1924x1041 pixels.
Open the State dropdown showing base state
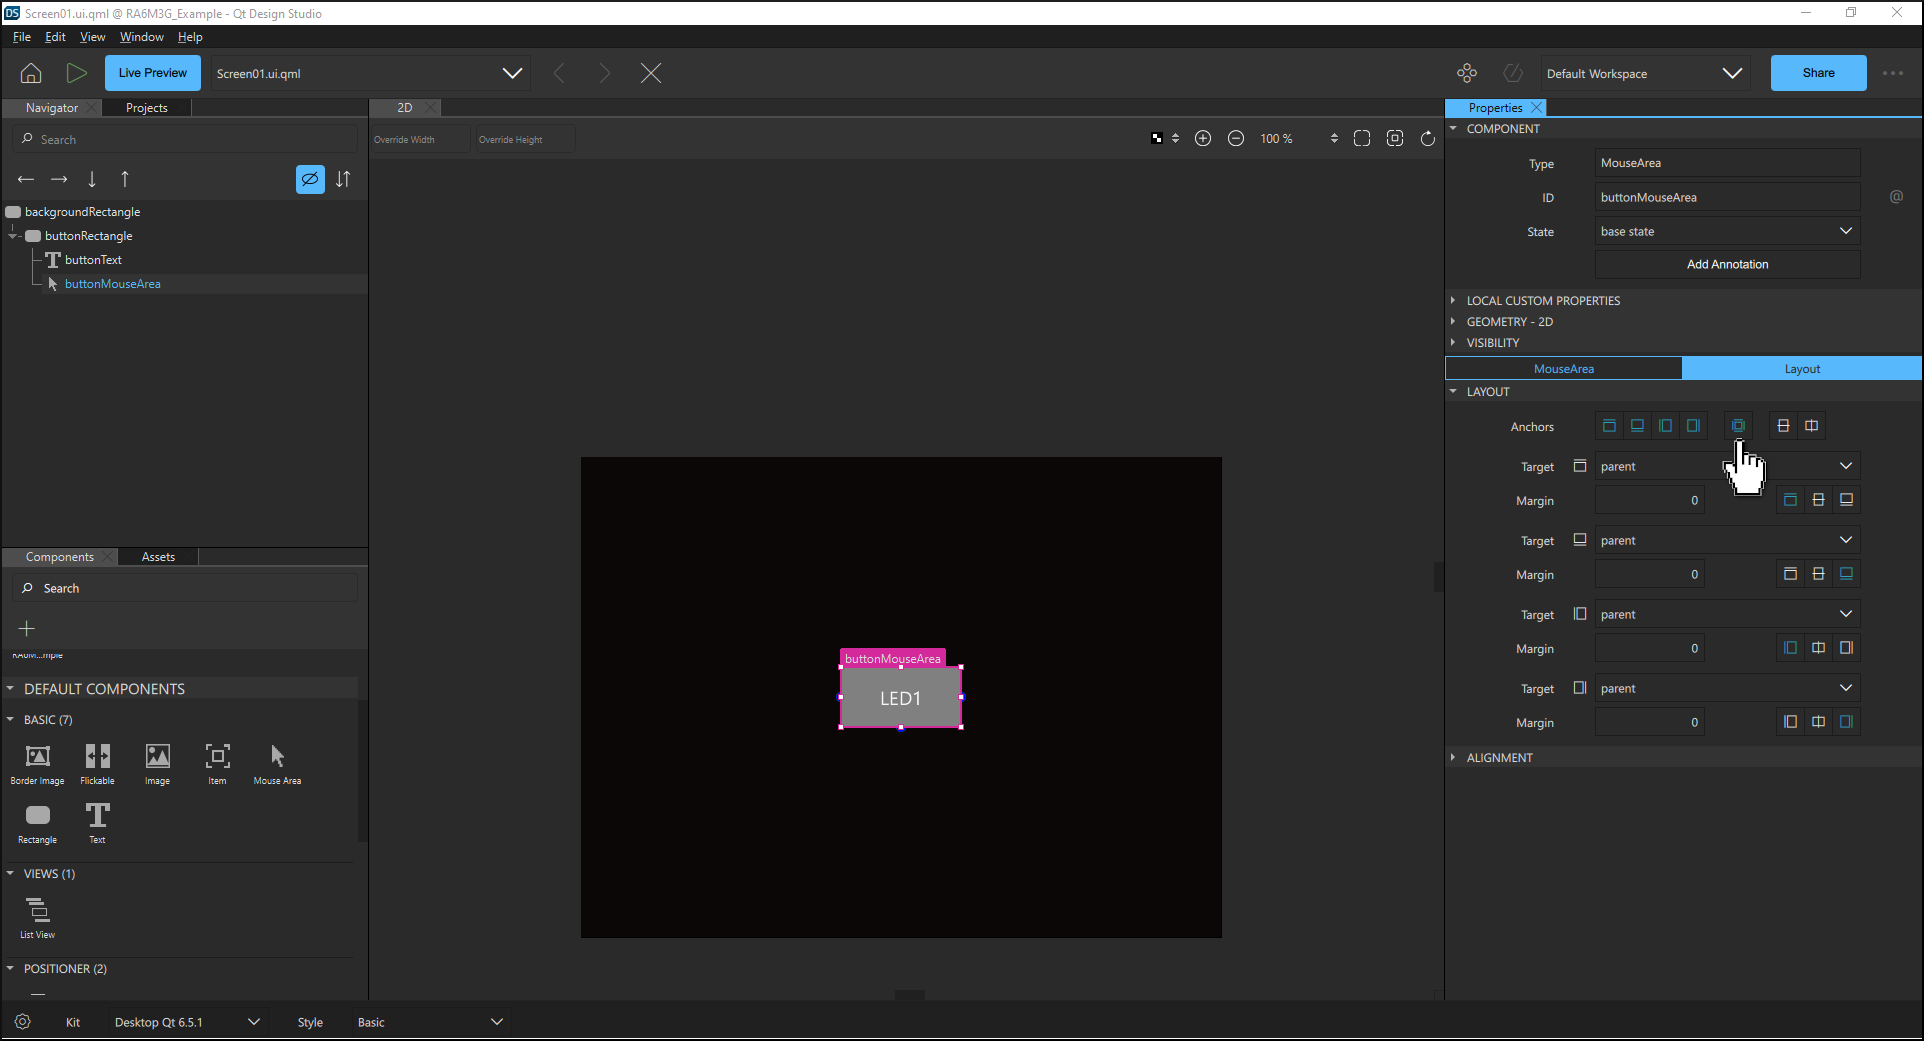(1727, 231)
